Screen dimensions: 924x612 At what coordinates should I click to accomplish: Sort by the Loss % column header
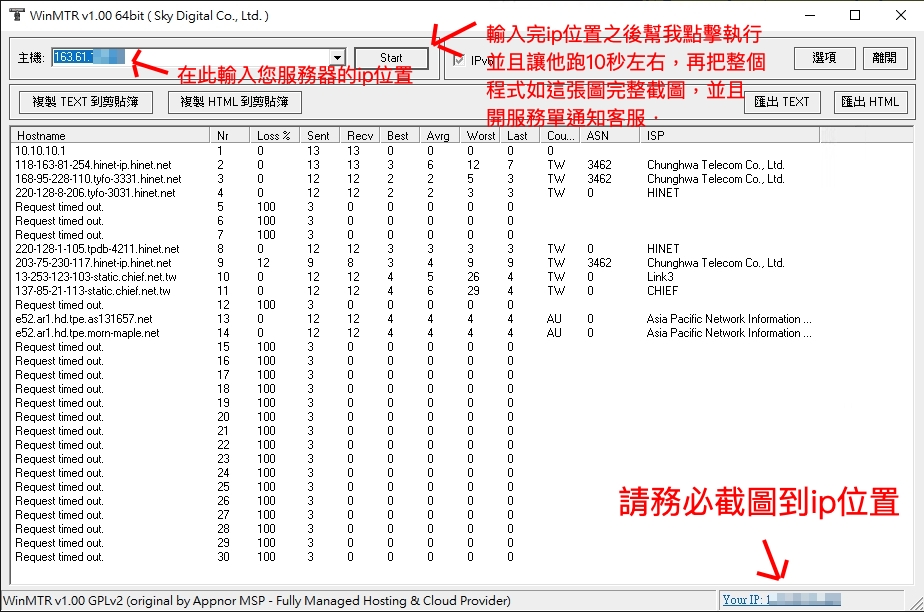pyautogui.click(x=274, y=135)
